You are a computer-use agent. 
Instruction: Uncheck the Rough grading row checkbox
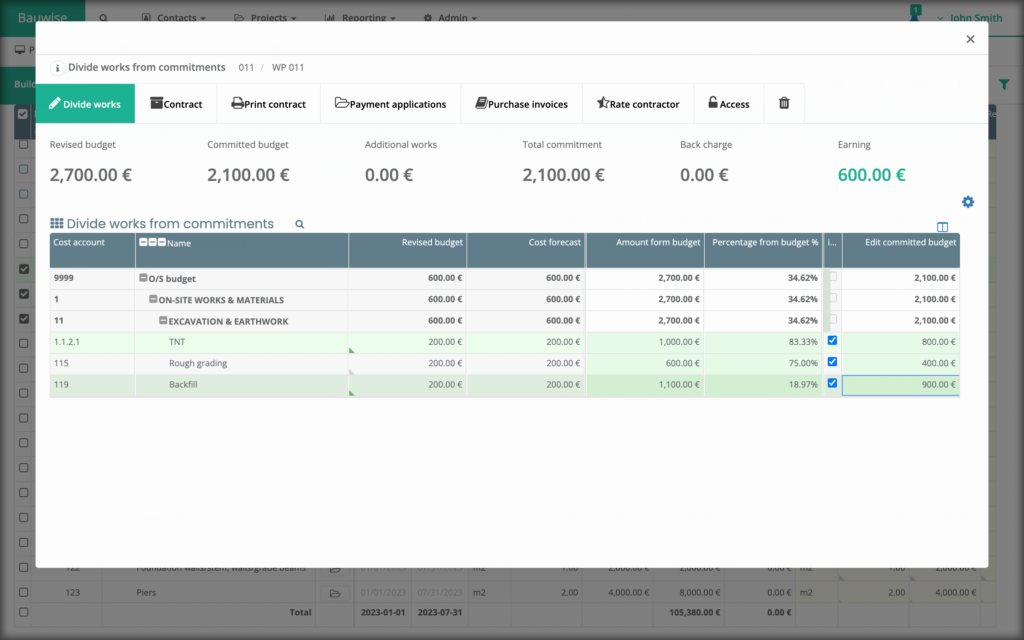click(832, 362)
